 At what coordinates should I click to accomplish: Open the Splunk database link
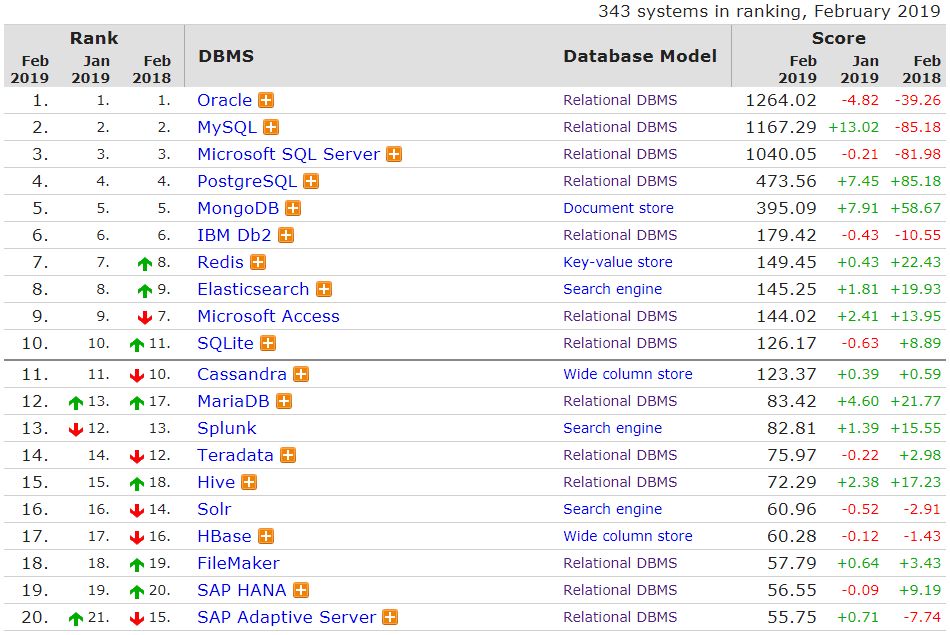(x=226, y=428)
